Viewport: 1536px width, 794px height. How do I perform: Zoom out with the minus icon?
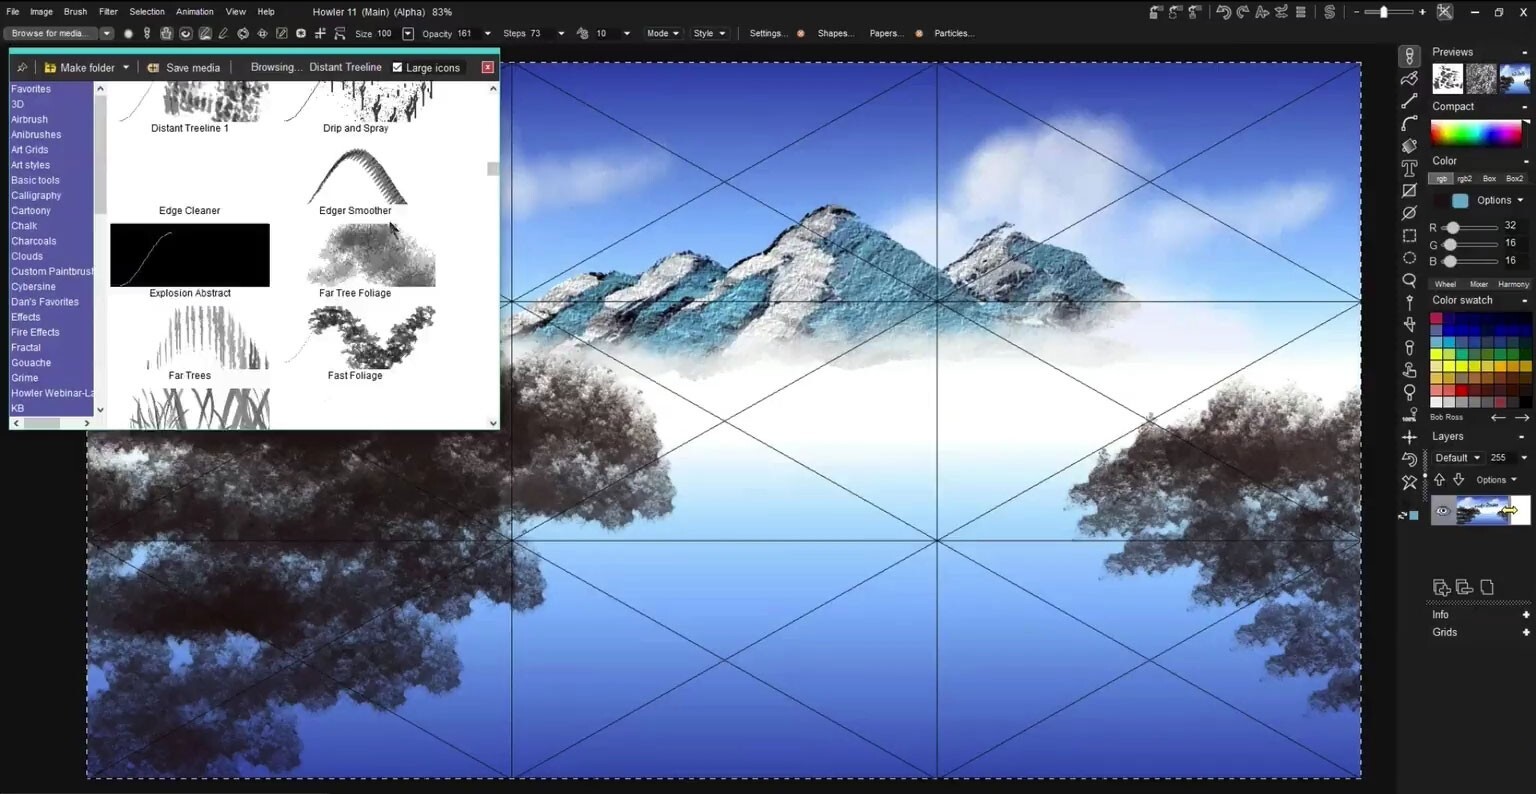1356,12
